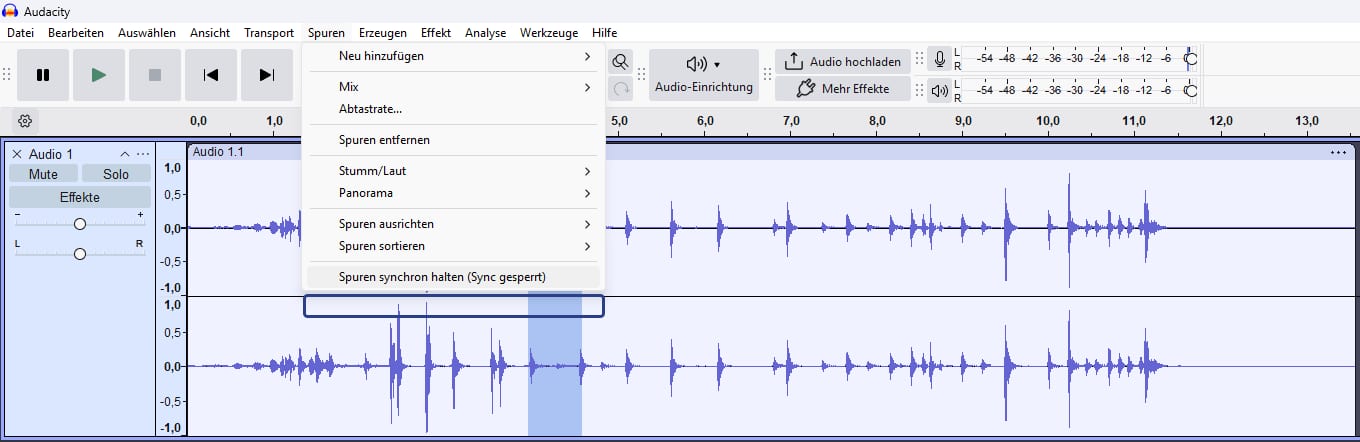Viewport: 1360px width, 442px height.
Task: Close the open Spuren menu
Action: (x=326, y=33)
